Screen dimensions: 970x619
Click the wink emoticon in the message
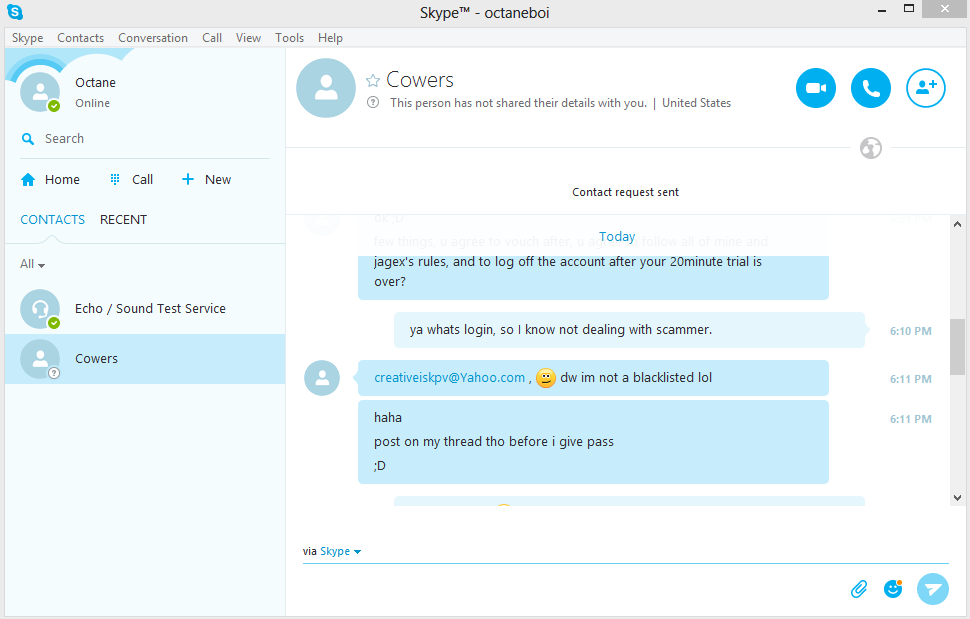545,378
